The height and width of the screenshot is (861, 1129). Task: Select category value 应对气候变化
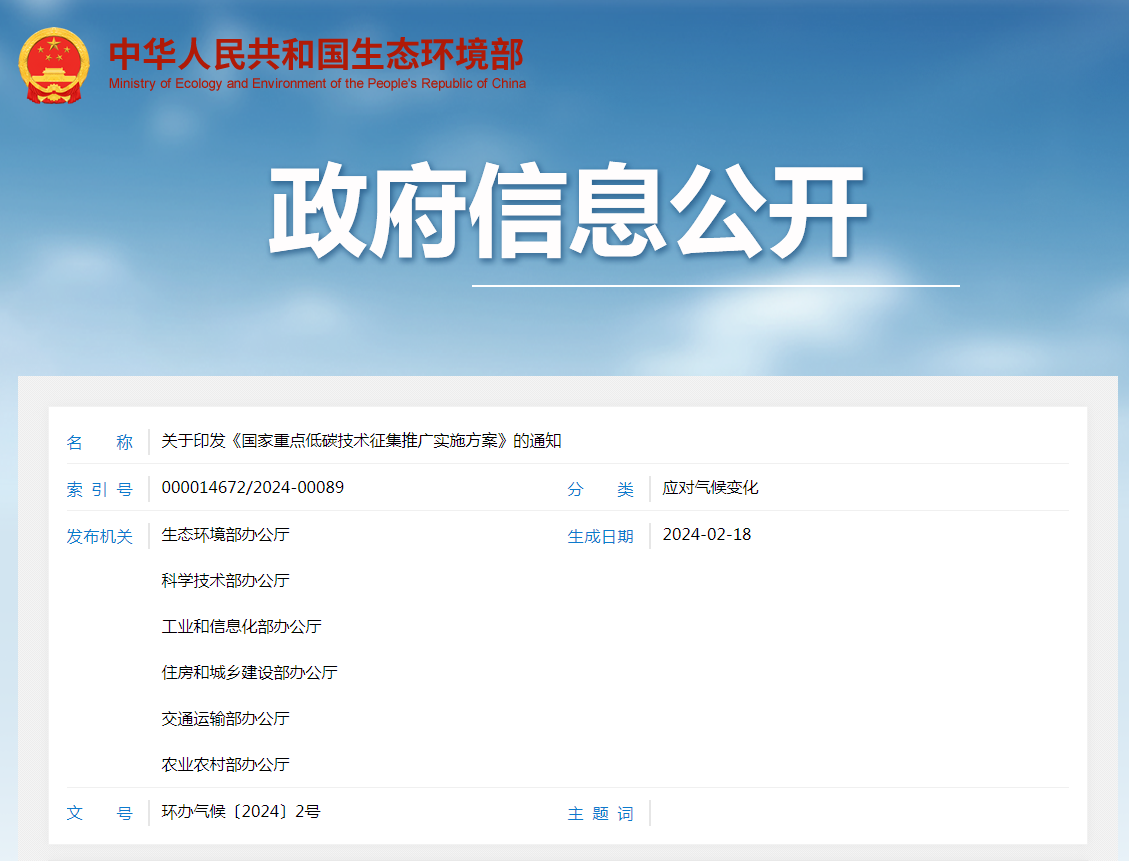[x=711, y=487]
